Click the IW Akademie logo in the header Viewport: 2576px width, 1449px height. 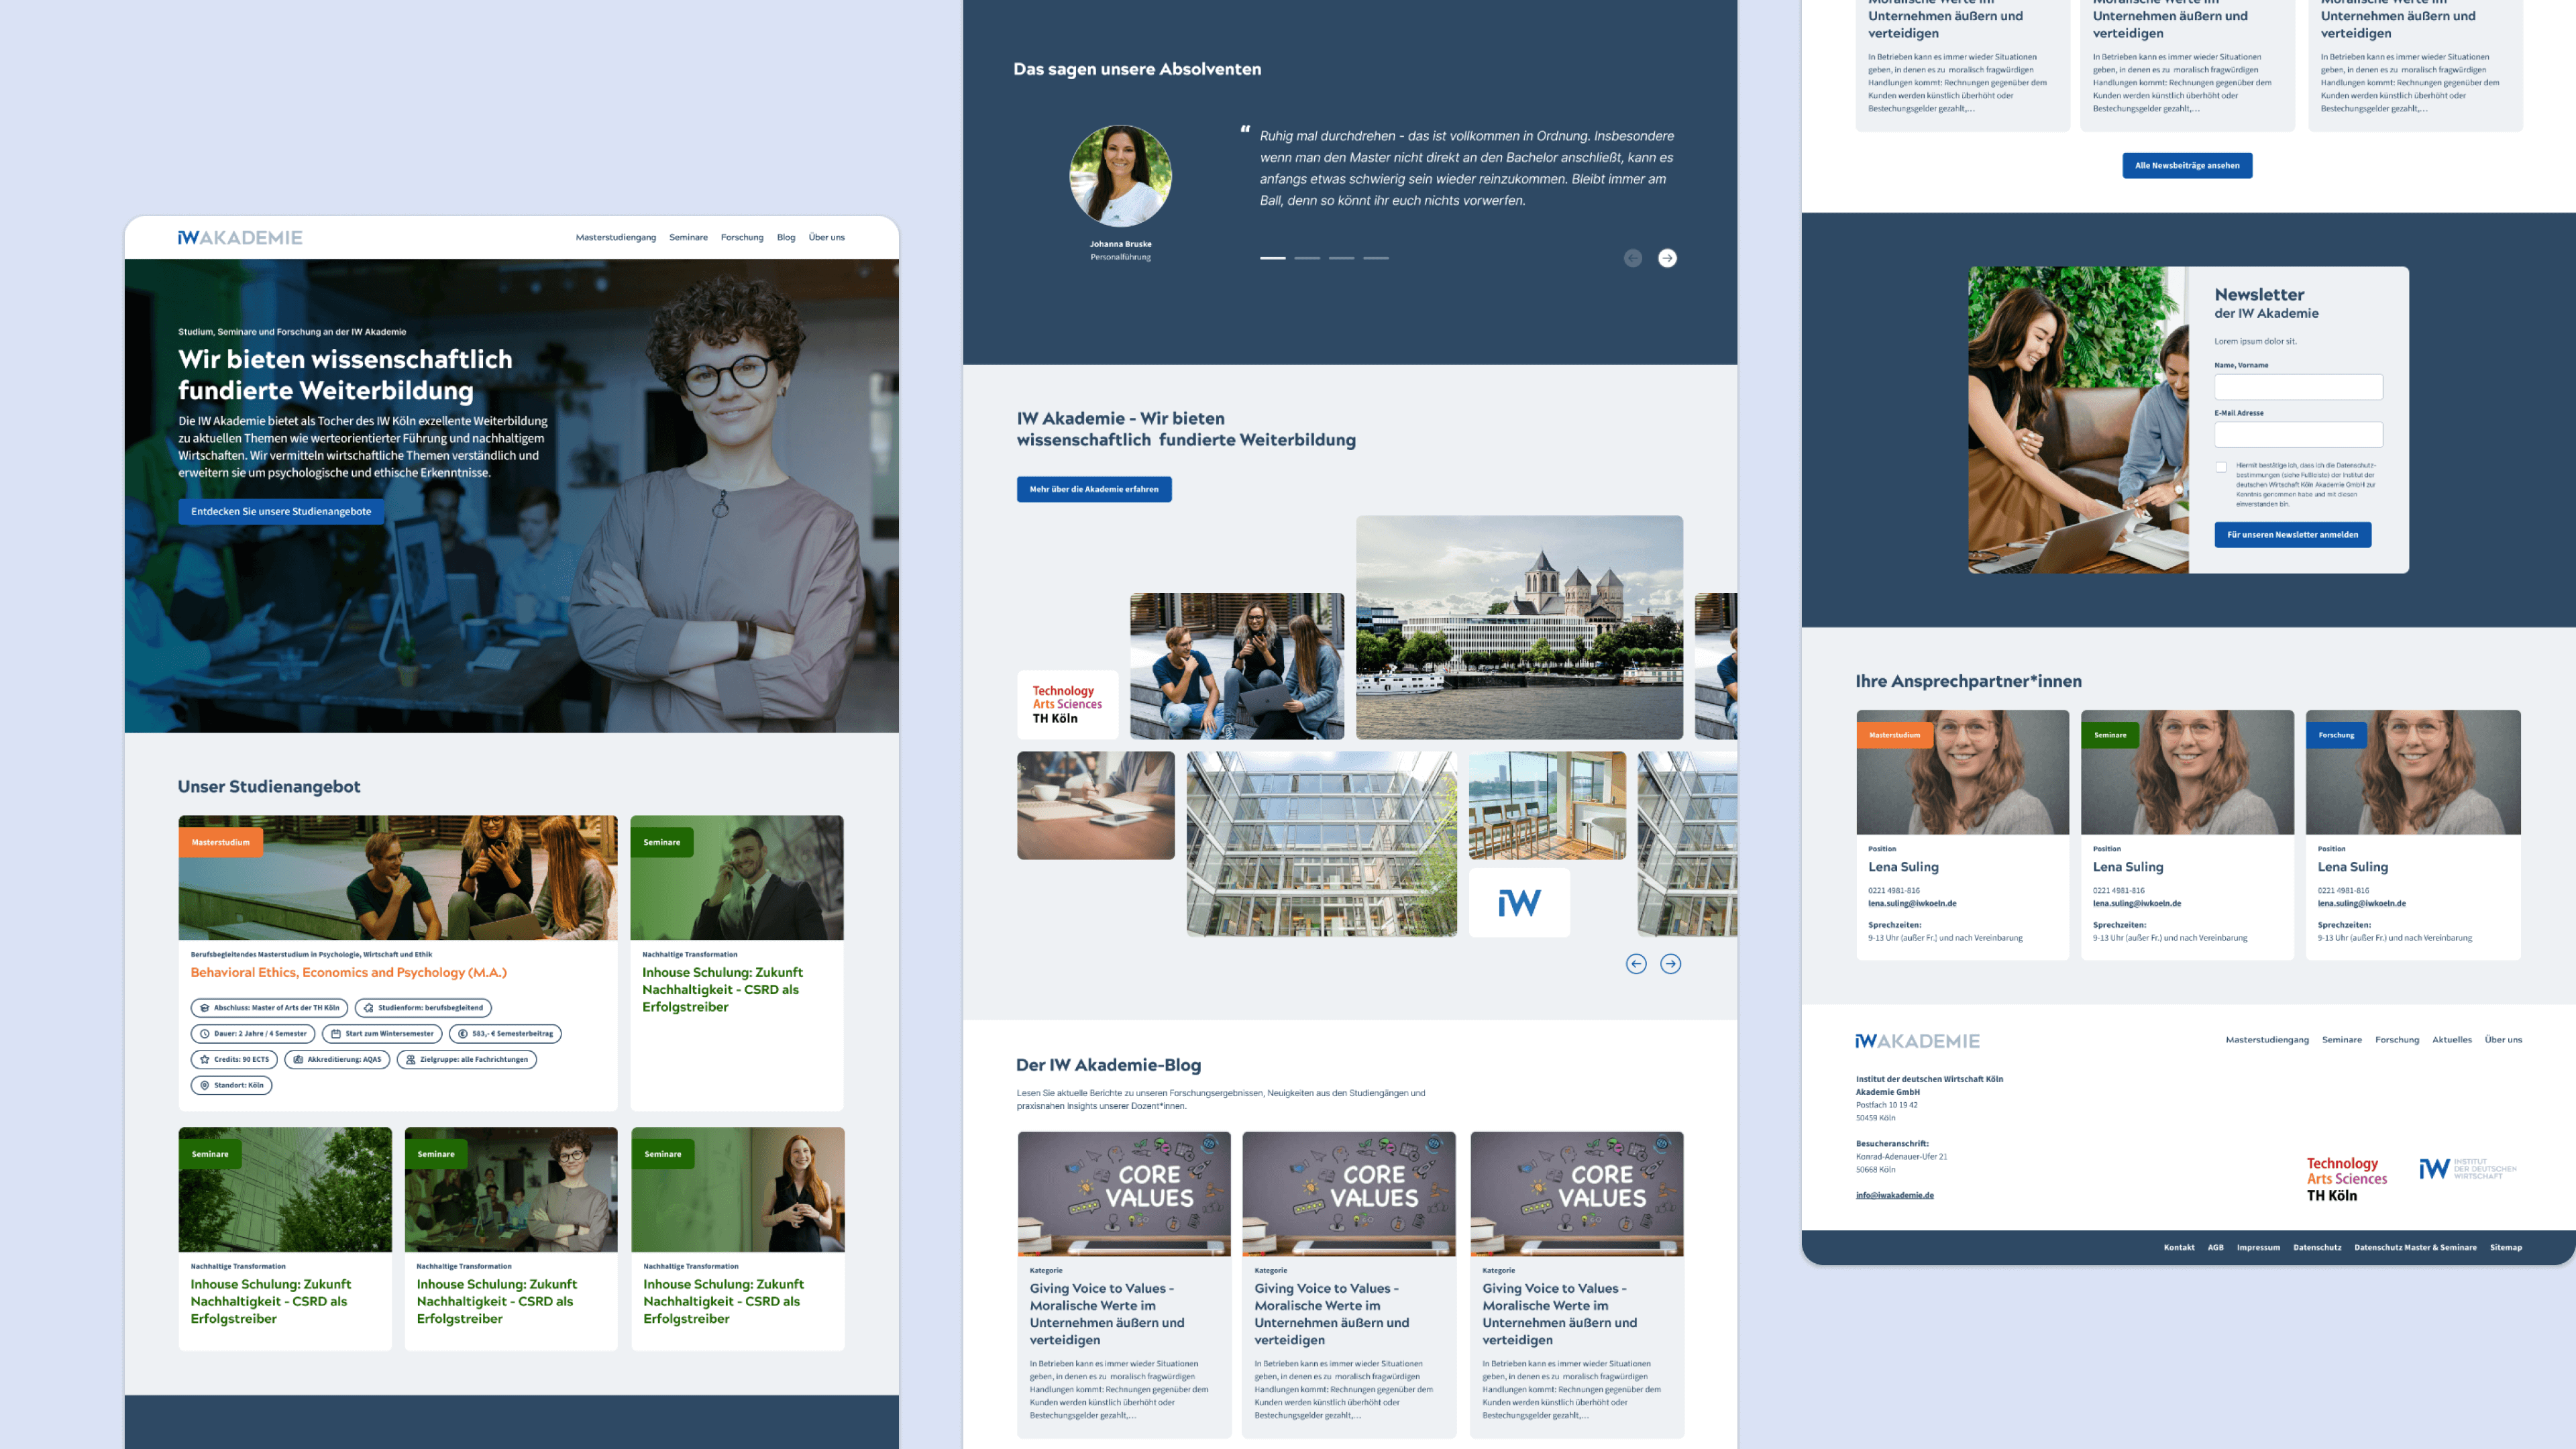(238, 237)
